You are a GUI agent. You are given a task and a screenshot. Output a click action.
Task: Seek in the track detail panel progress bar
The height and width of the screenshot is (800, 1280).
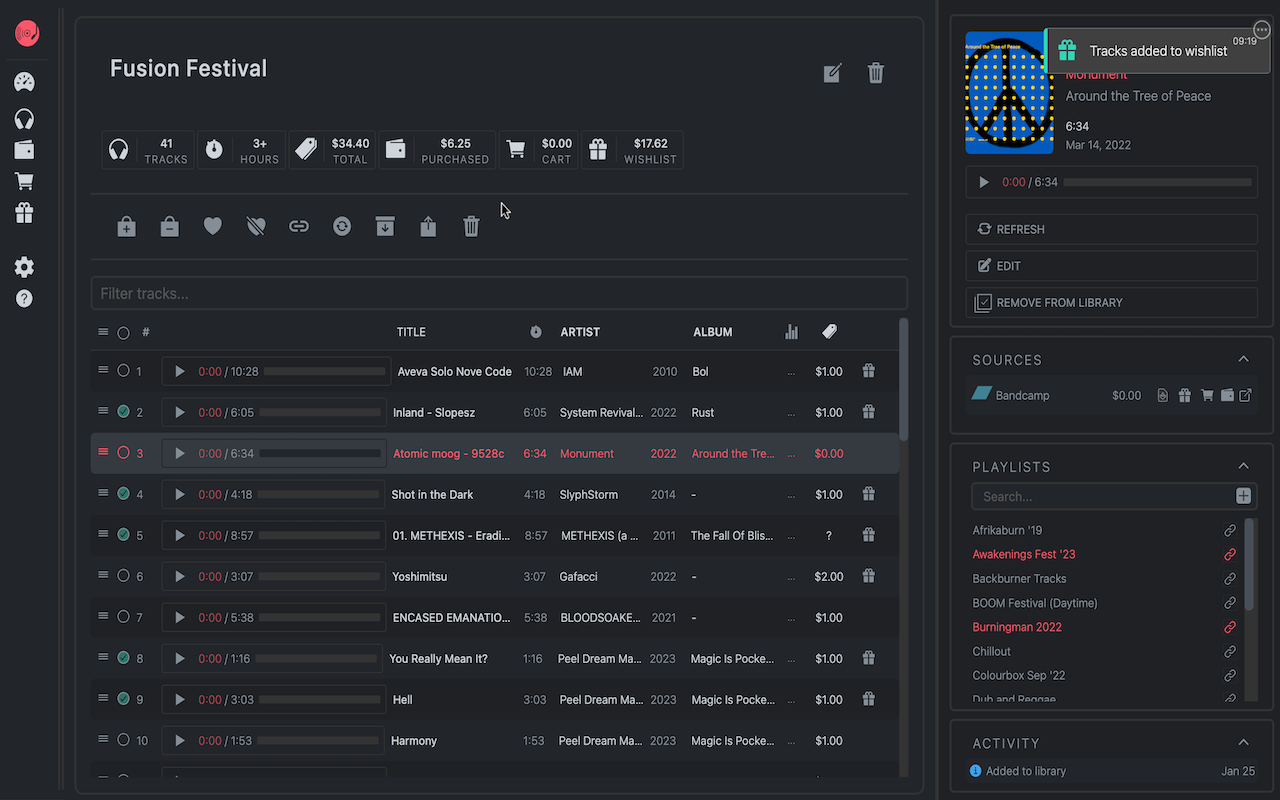[x=1158, y=183]
